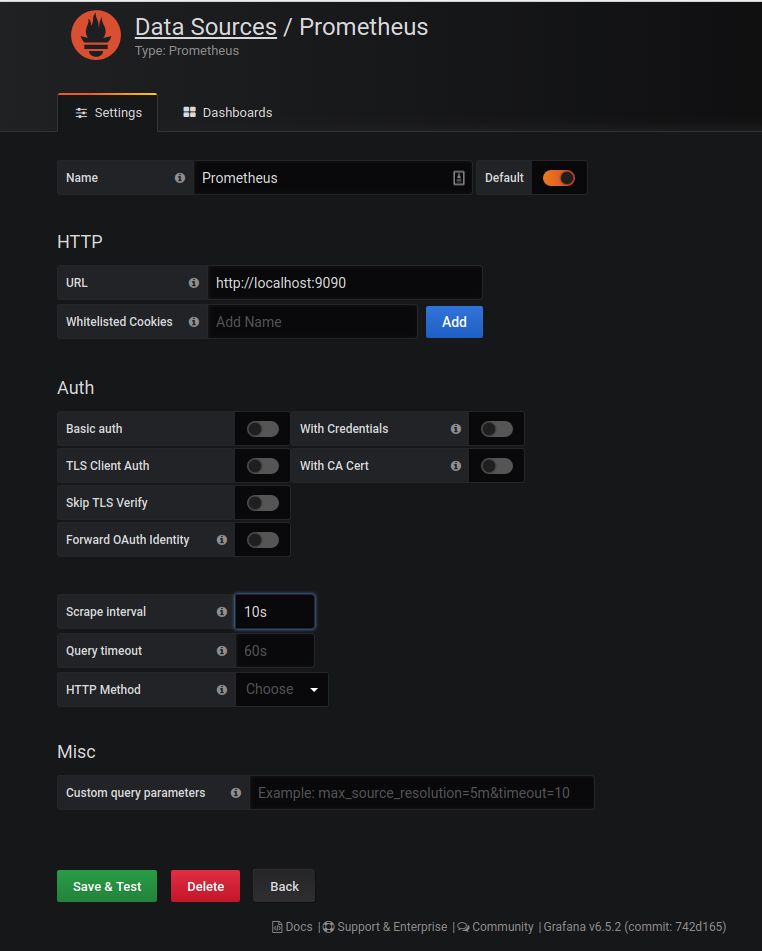762x951 pixels.
Task: Click the Custom query parameters input
Action: [x=422, y=793]
